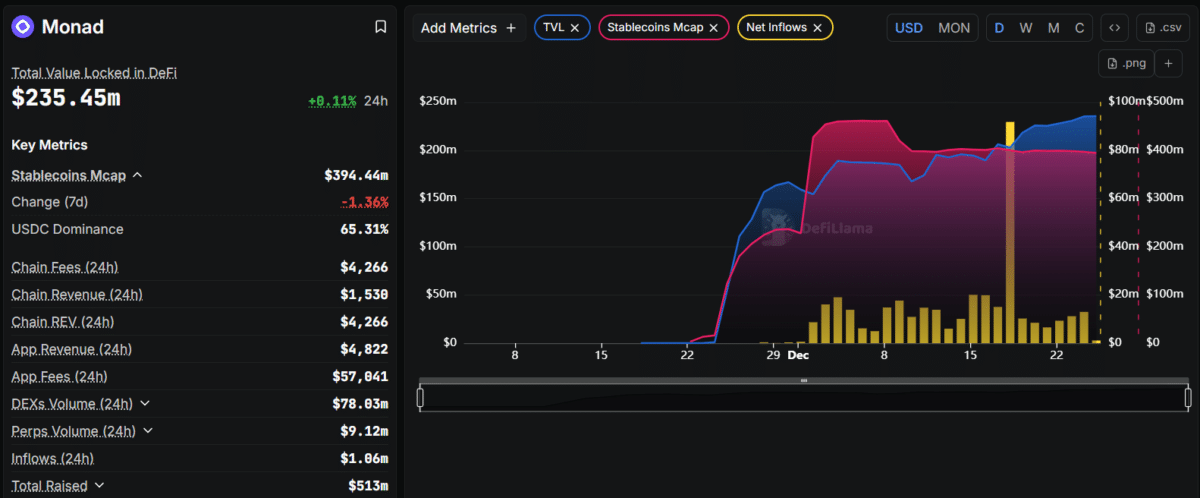This screenshot has width=1200, height=498.
Task: Click the Monad page title
Action: [72, 27]
